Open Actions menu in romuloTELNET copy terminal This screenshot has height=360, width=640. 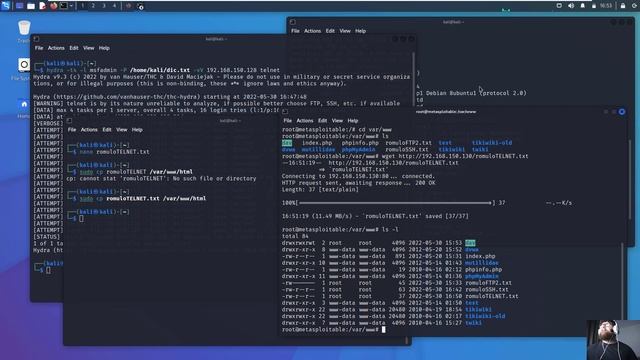point(89,129)
